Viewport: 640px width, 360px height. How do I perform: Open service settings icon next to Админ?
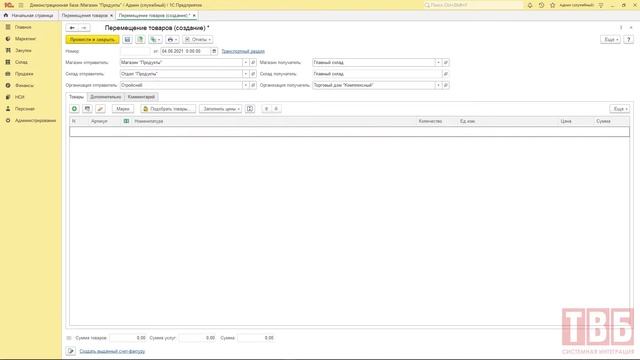pos(601,5)
